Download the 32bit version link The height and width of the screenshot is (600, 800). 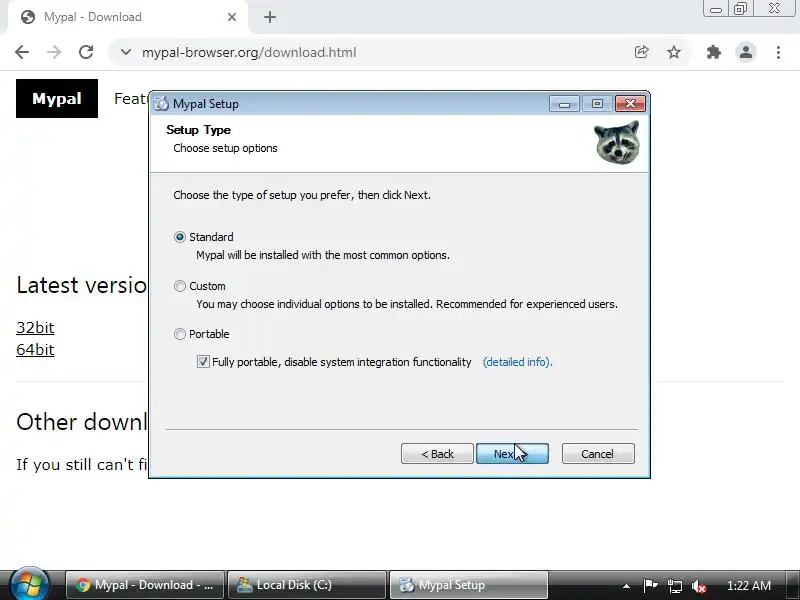tap(35, 328)
